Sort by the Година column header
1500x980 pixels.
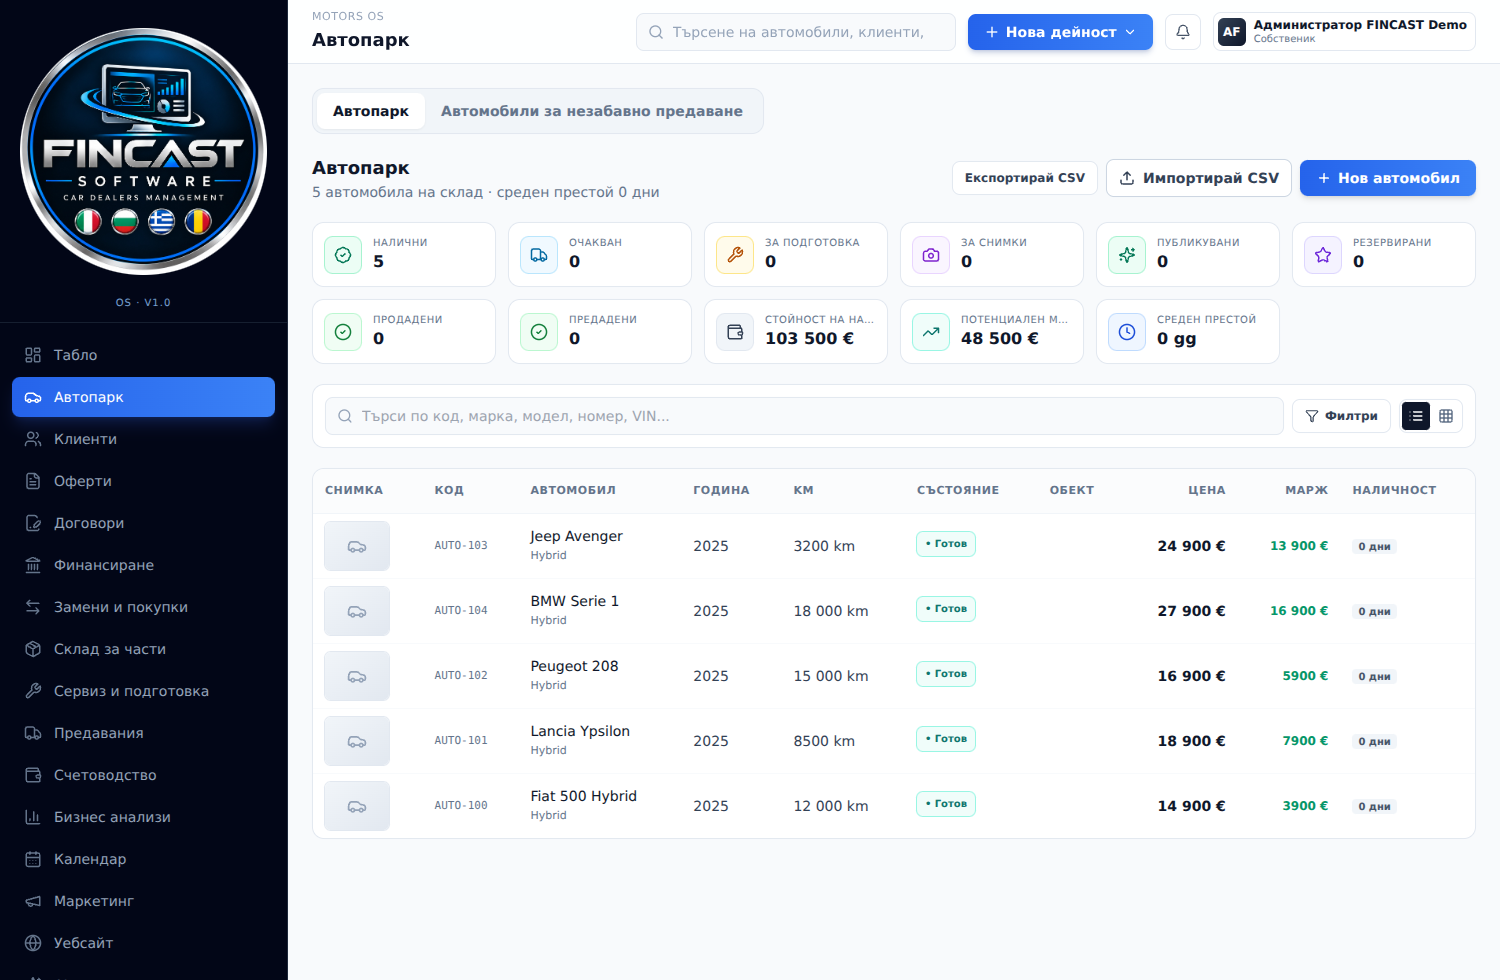click(721, 490)
